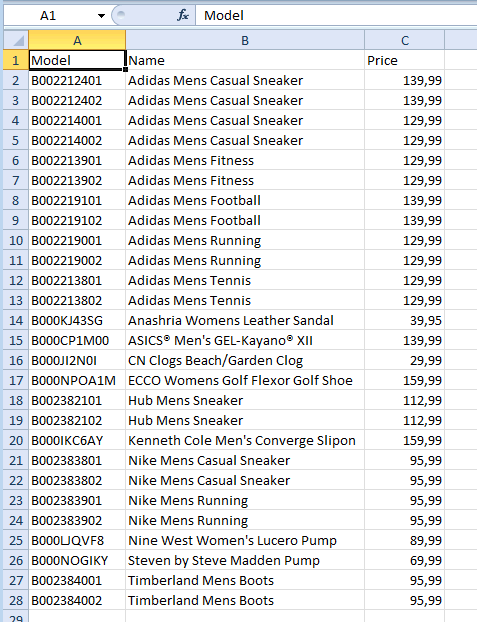477x622 pixels.
Task: Click the fx insert function icon
Action: (x=183, y=15)
